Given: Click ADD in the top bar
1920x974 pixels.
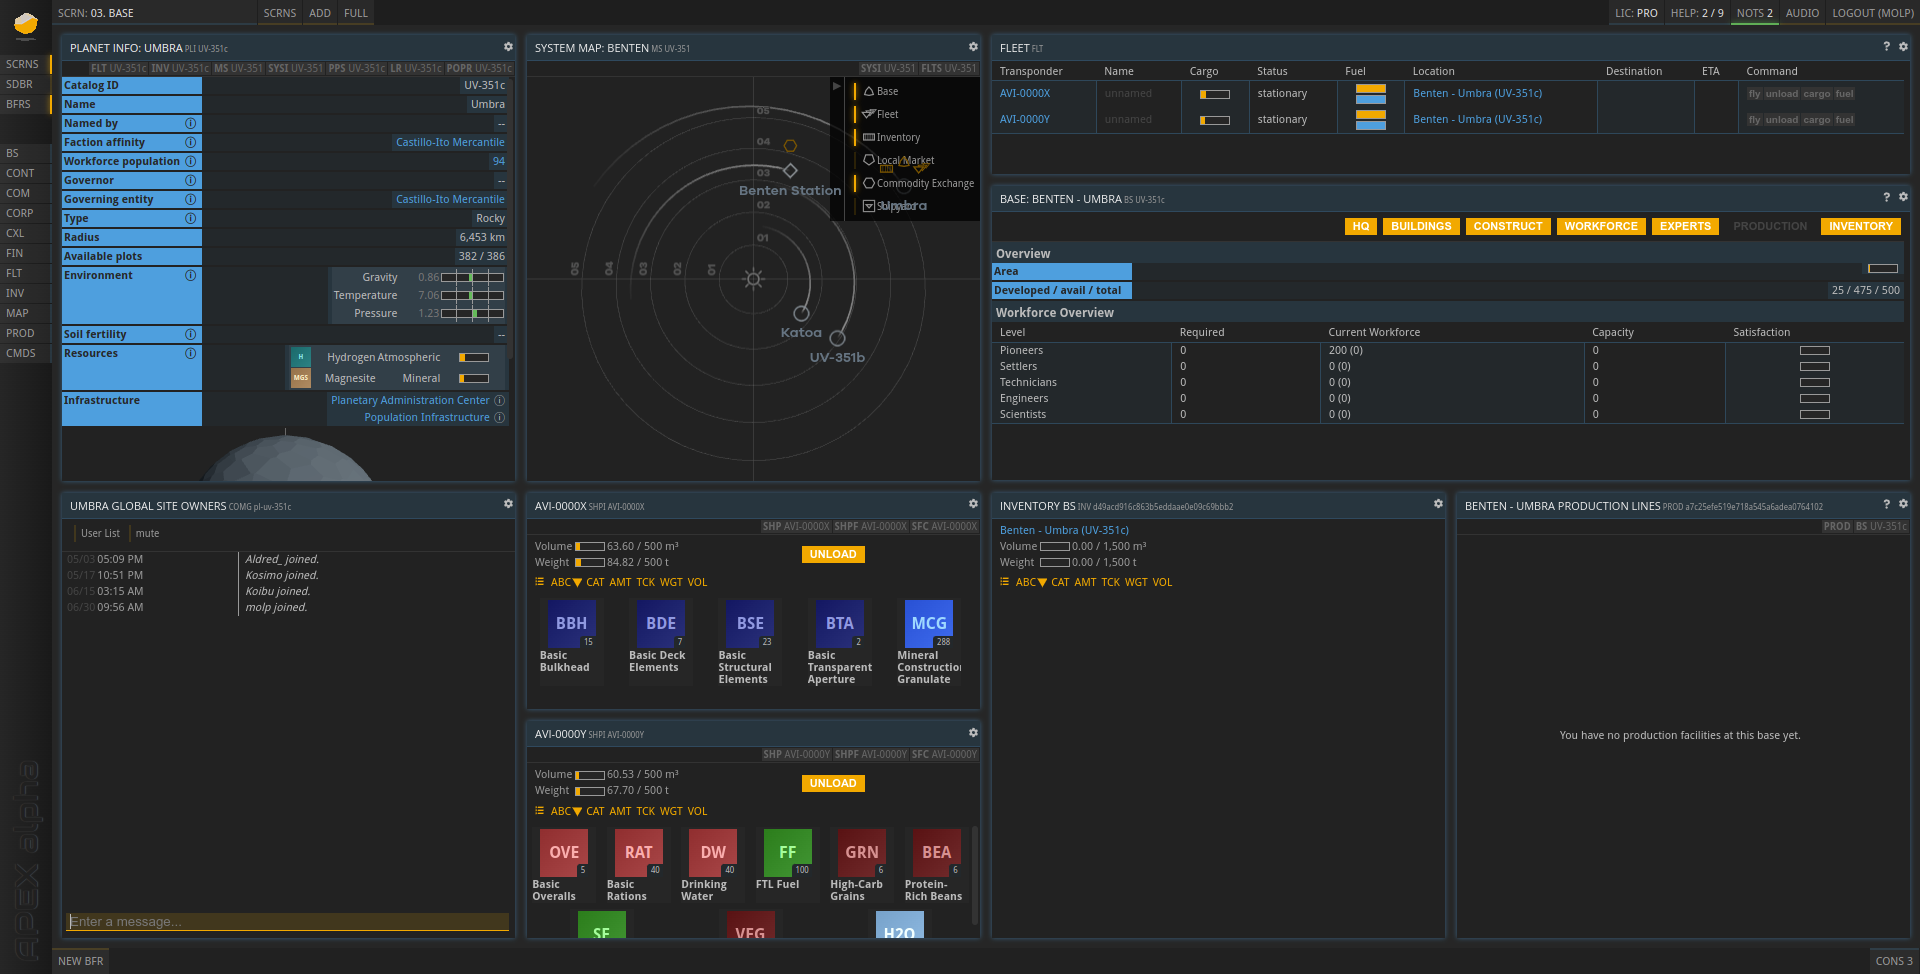Looking at the screenshot, I should tap(320, 13).
